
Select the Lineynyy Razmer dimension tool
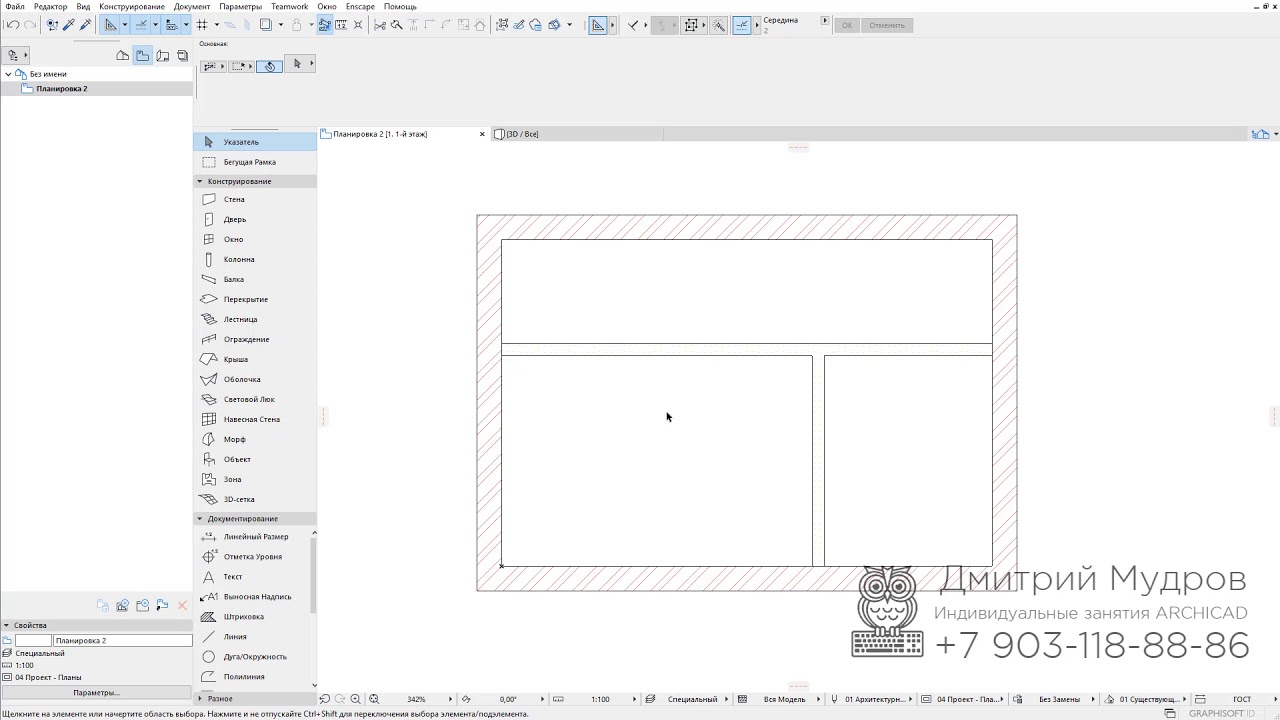(253, 537)
